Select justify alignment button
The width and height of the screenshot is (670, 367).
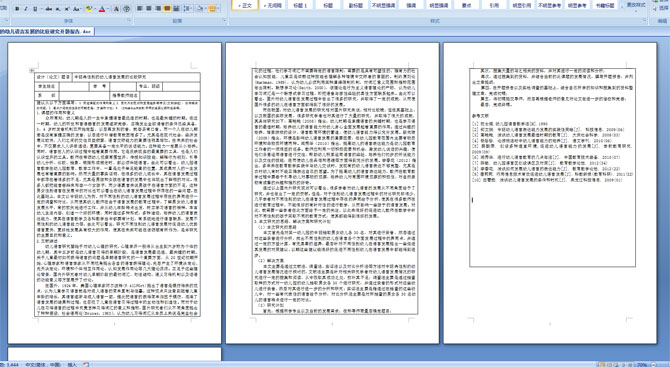click(167, 8)
